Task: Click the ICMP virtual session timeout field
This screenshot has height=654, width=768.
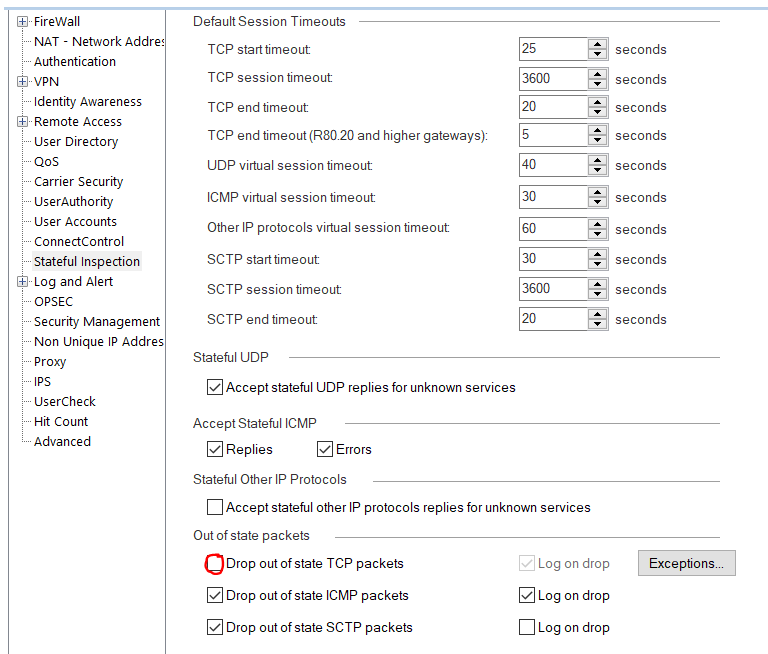Action: (x=552, y=197)
